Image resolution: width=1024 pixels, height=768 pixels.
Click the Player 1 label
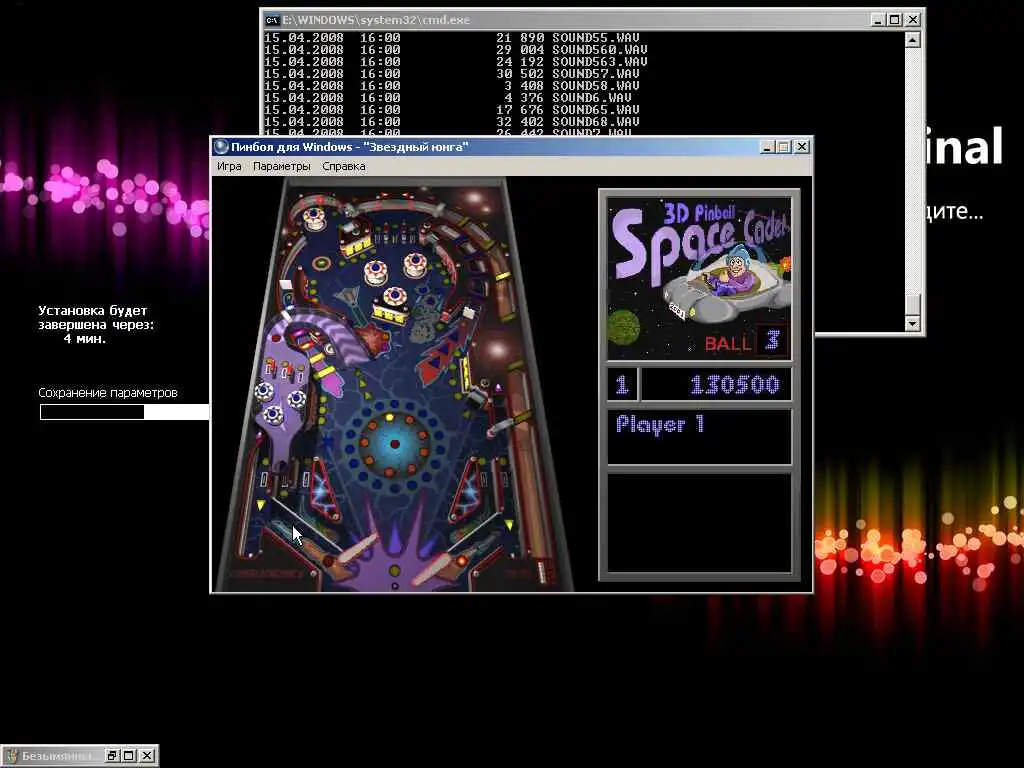pos(660,424)
